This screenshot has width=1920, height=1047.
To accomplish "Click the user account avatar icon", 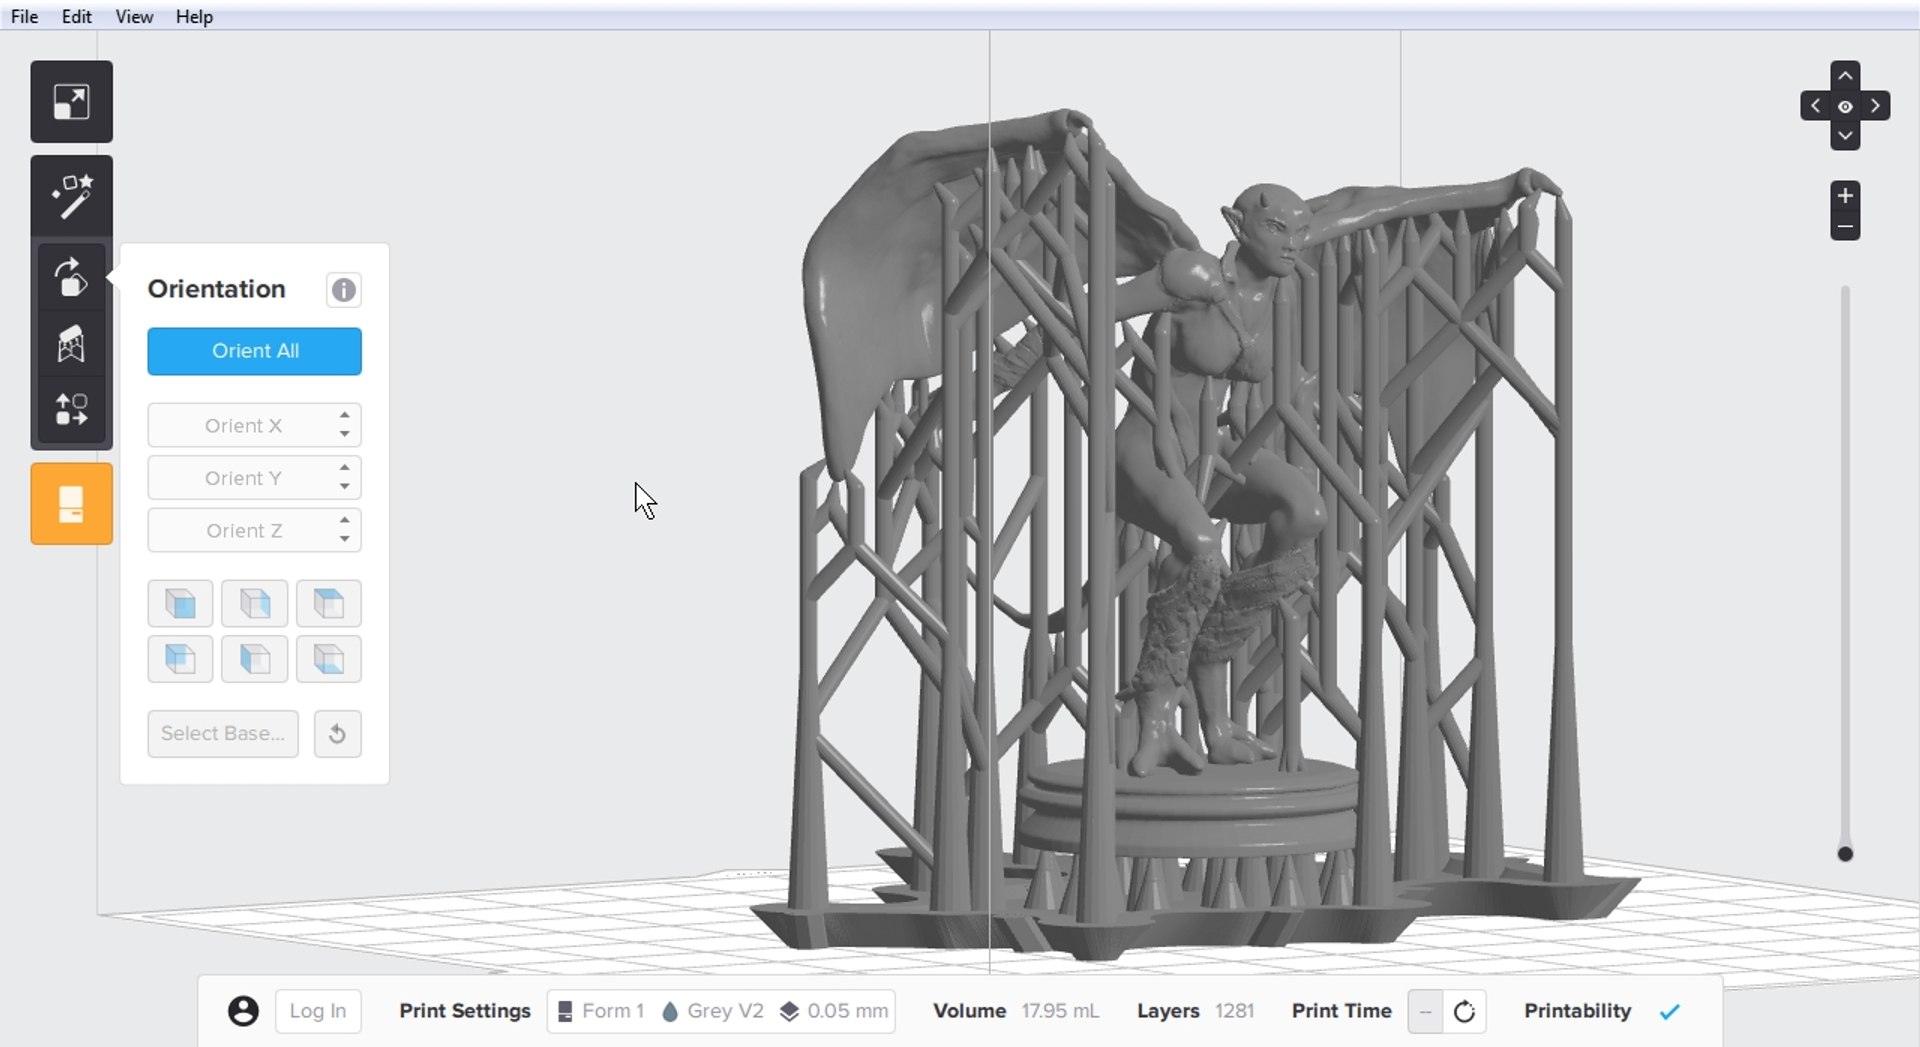I will click(243, 1011).
